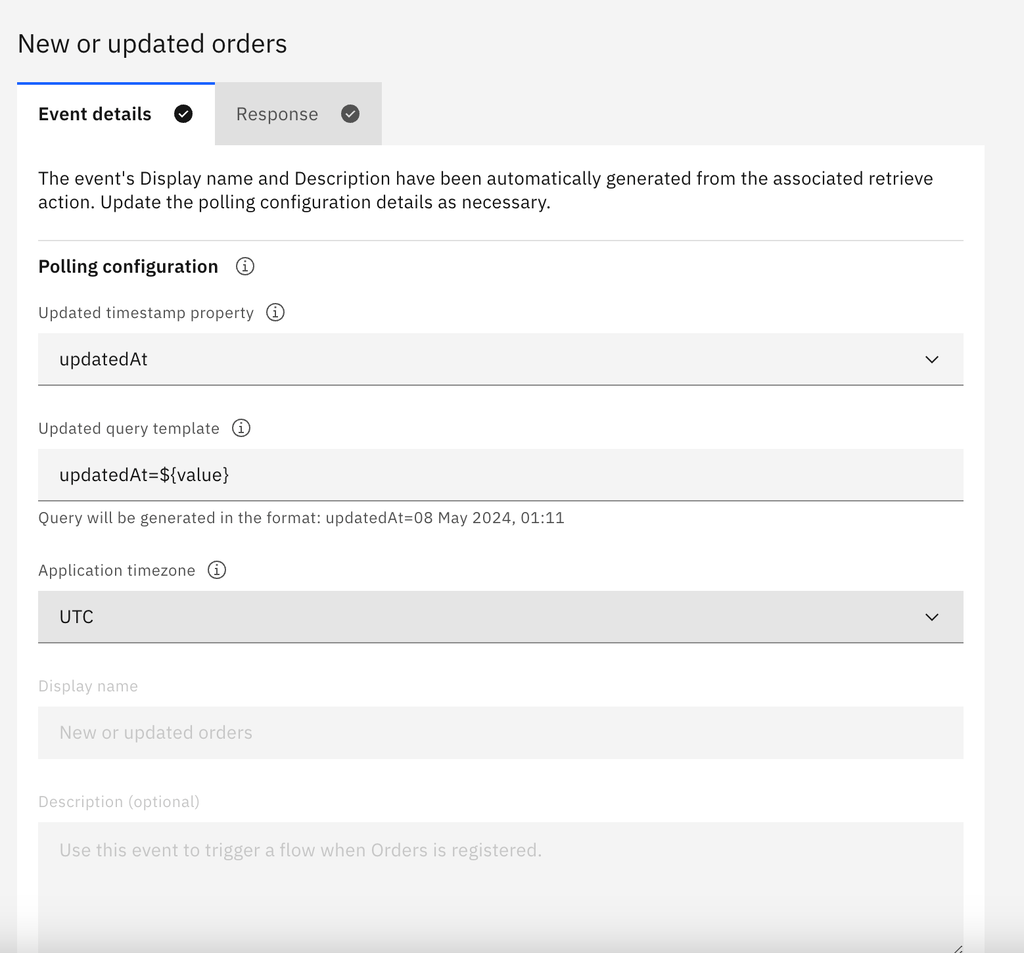Image resolution: width=1024 pixels, height=953 pixels.
Task: Click the textarea resize handle corner
Action: pos(957,948)
